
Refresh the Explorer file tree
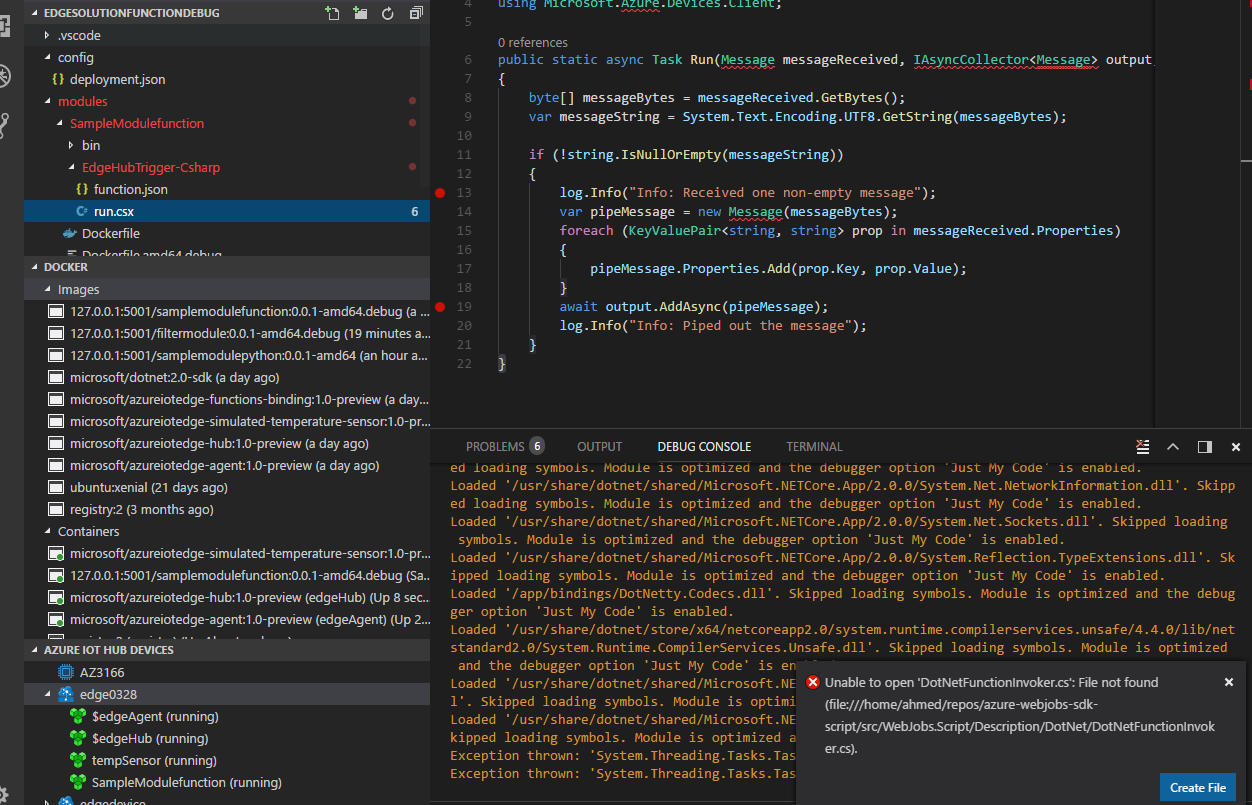pyautogui.click(x=387, y=13)
